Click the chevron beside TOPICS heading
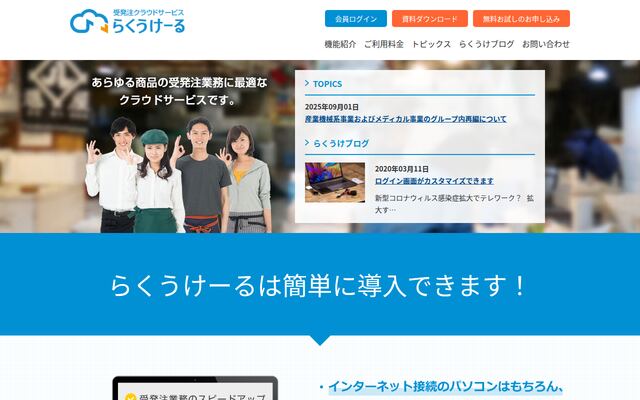640x400 pixels. 307,83
